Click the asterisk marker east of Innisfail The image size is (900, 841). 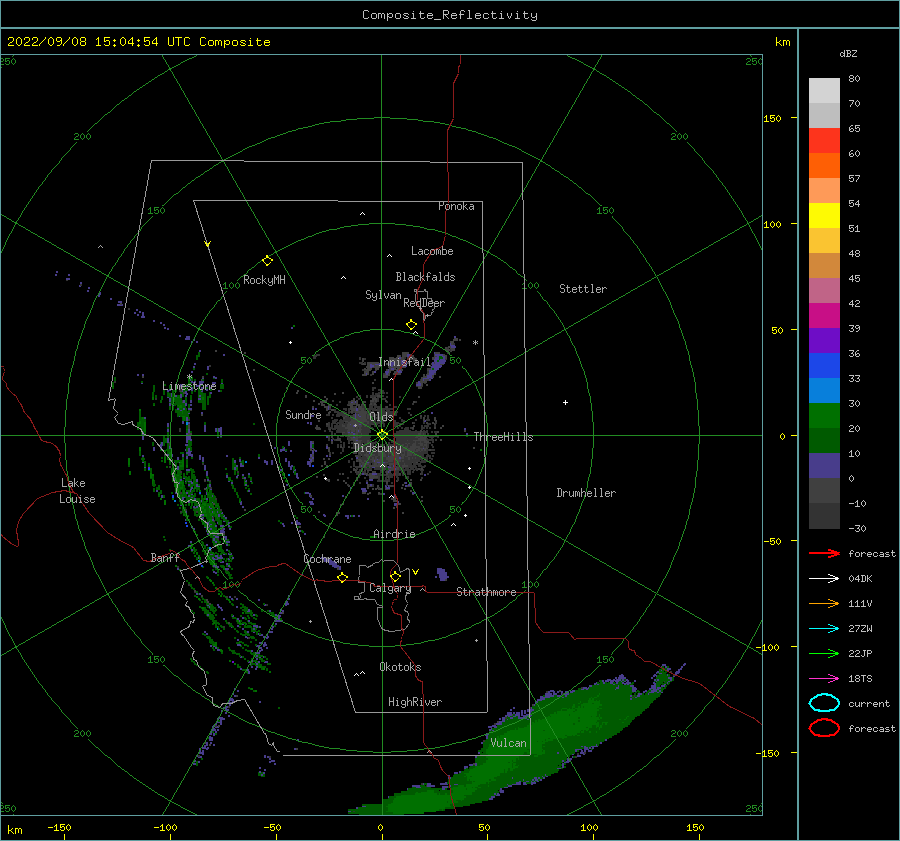pyautogui.click(x=475, y=343)
